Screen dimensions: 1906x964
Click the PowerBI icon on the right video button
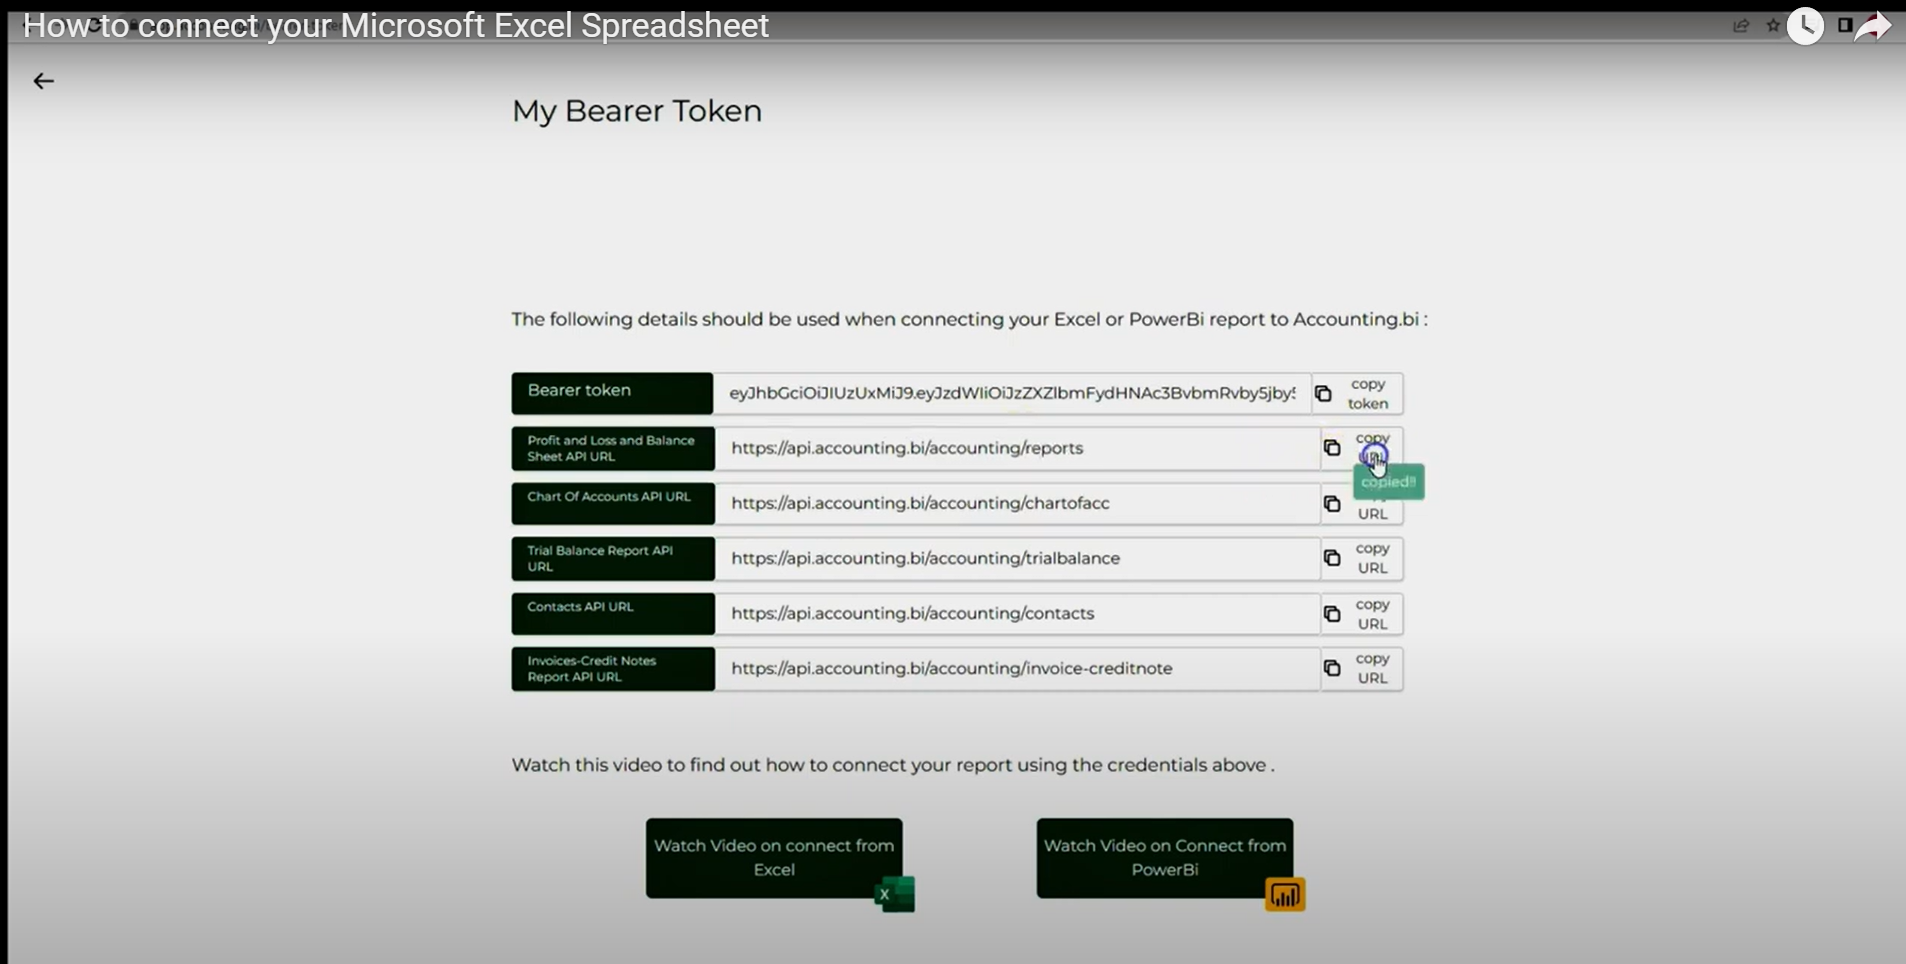1286,894
